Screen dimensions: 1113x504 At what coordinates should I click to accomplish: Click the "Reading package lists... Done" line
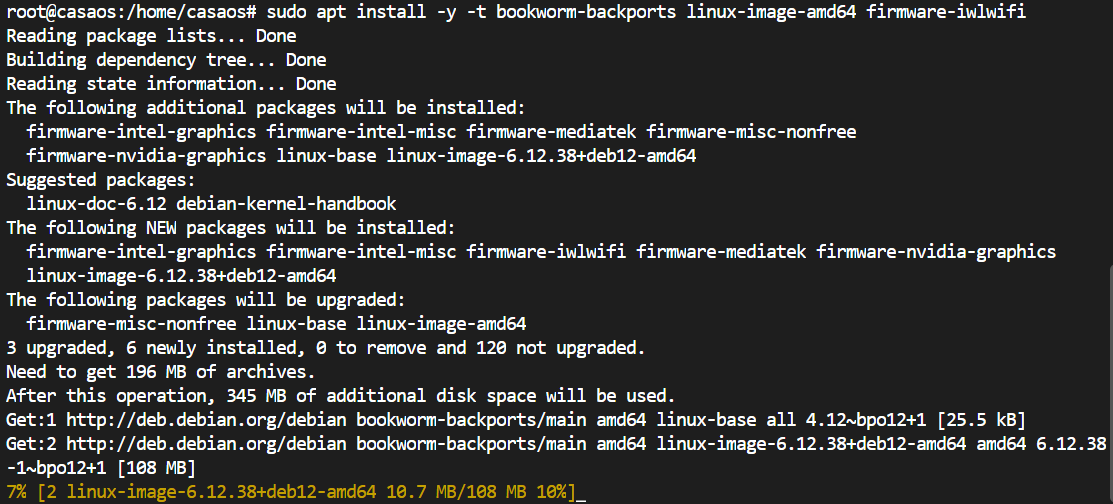[x=152, y=36]
